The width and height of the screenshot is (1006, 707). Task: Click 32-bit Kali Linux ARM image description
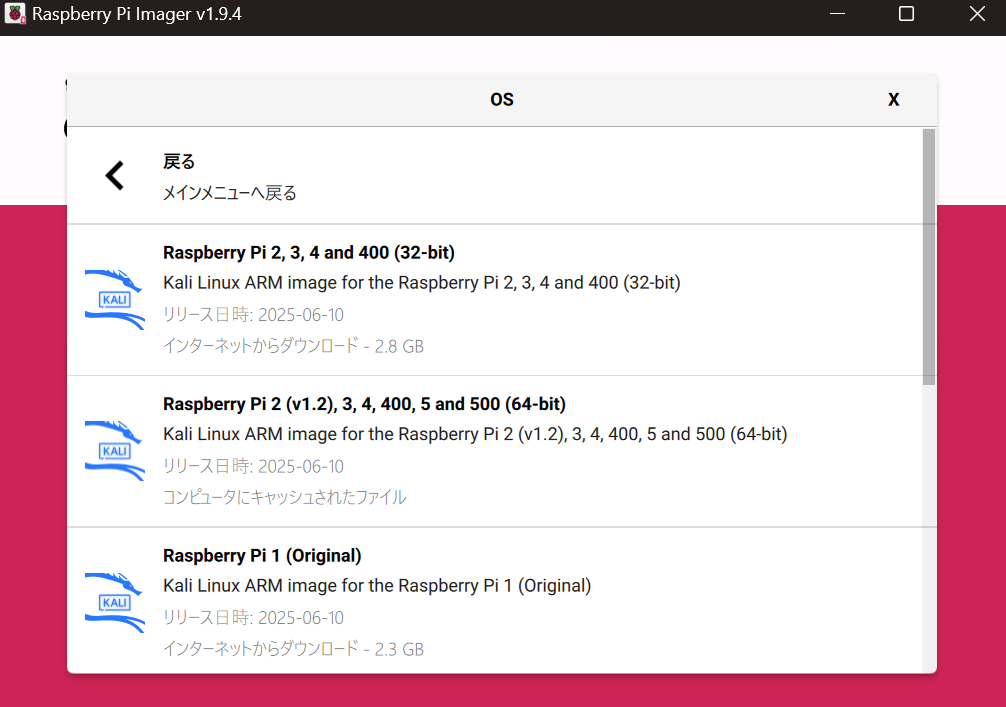coord(422,283)
